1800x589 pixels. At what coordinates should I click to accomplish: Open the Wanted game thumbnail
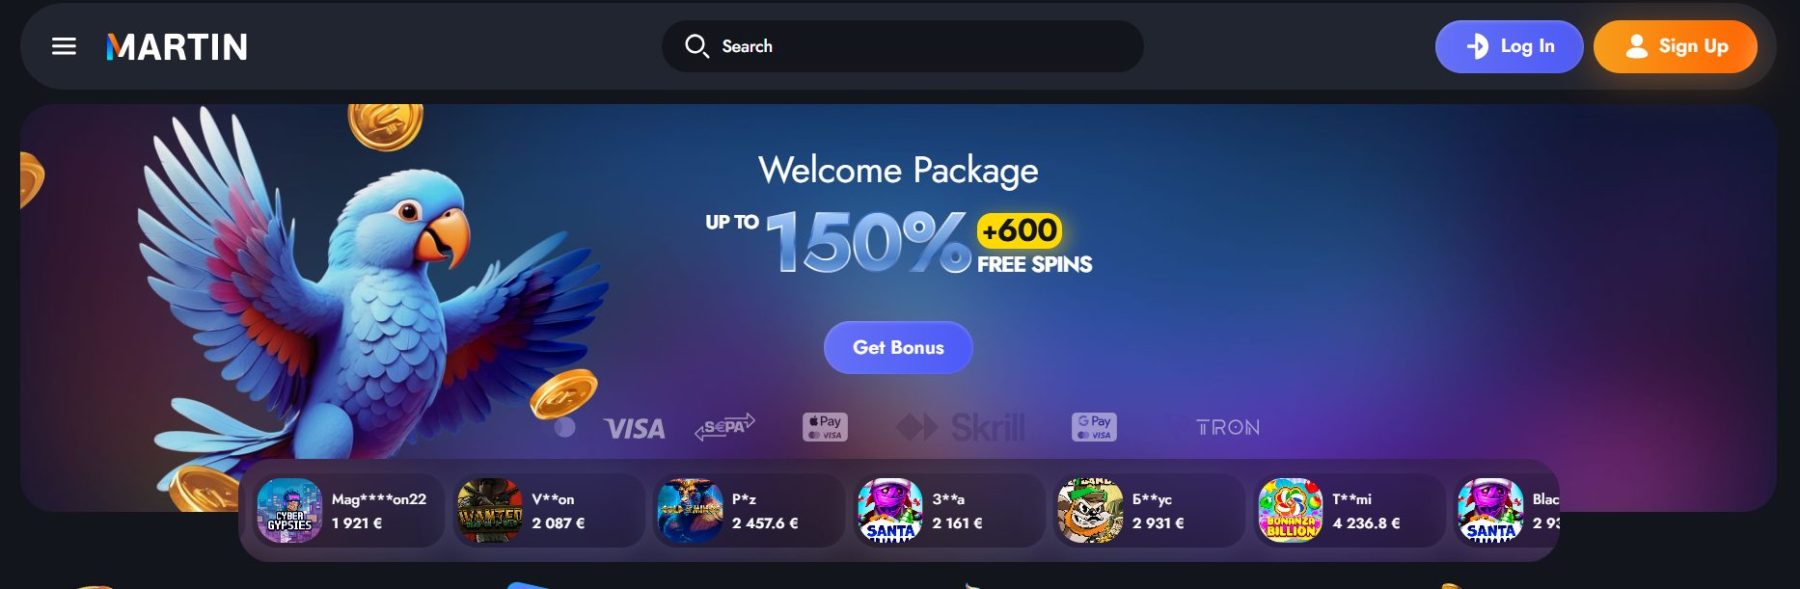tap(489, 510)
